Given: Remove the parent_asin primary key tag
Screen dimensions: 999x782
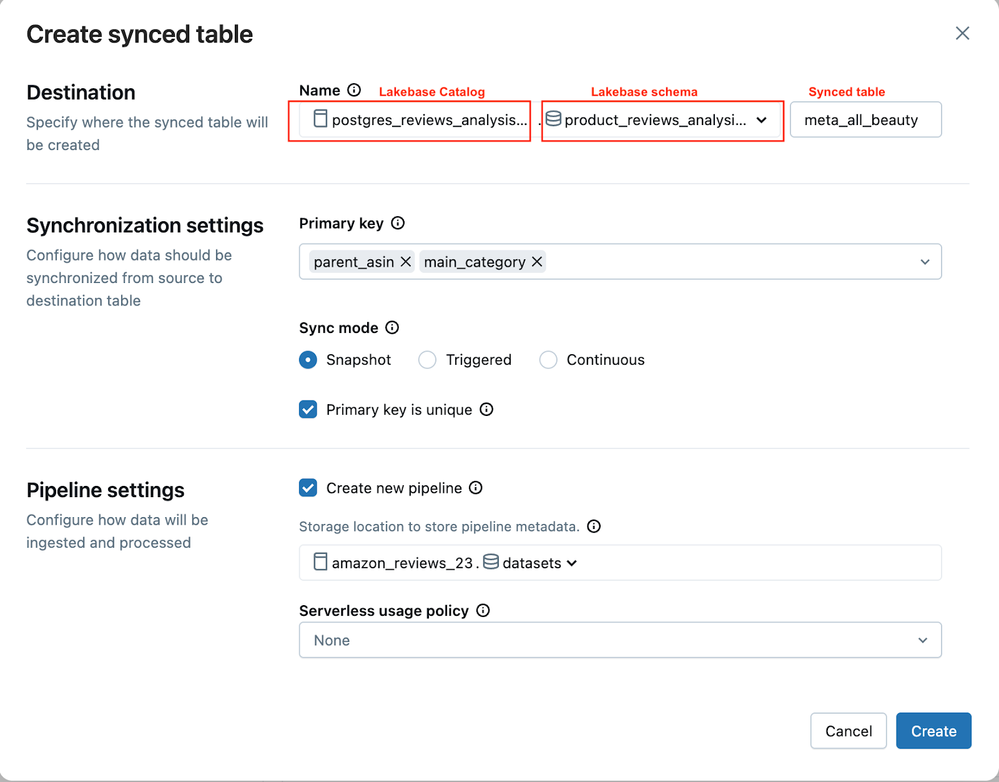Looking at the screenshot, I should [406, 262].
